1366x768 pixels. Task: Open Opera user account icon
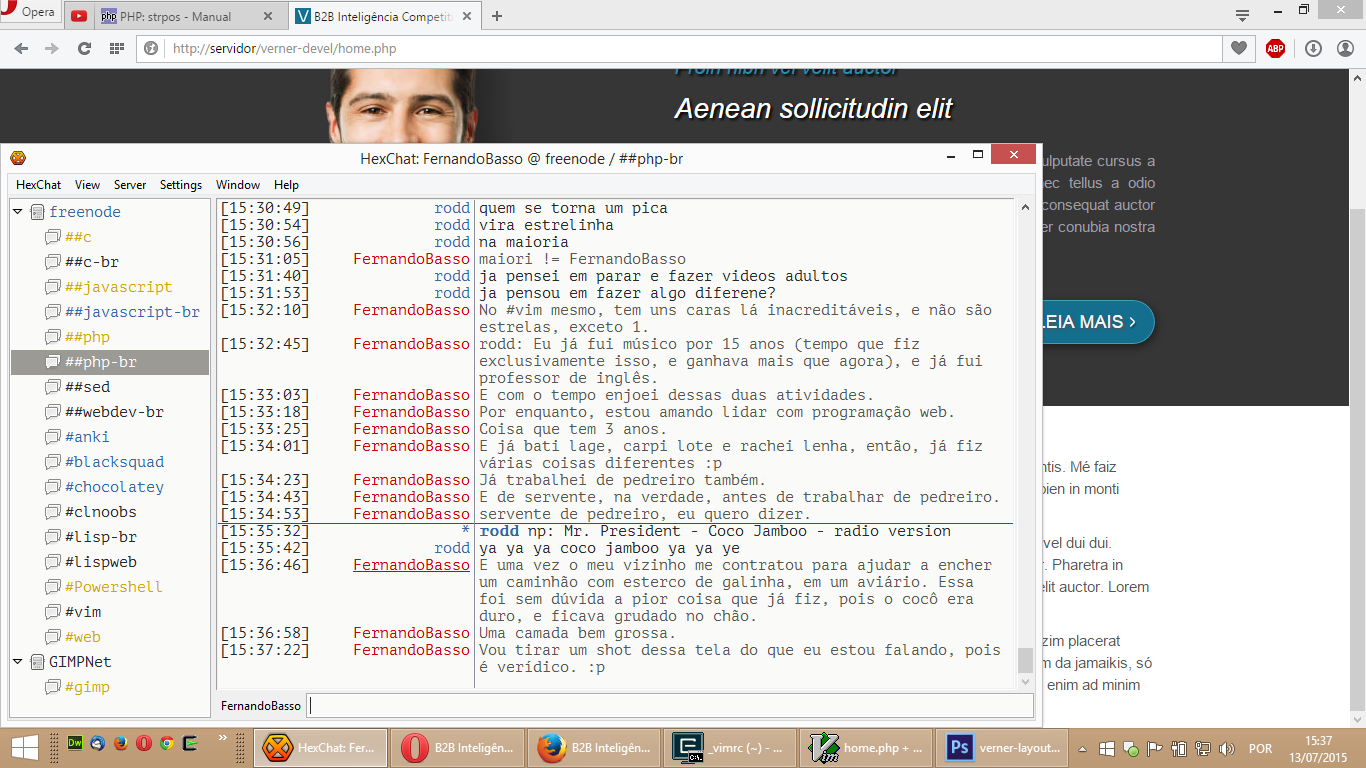1344,48
